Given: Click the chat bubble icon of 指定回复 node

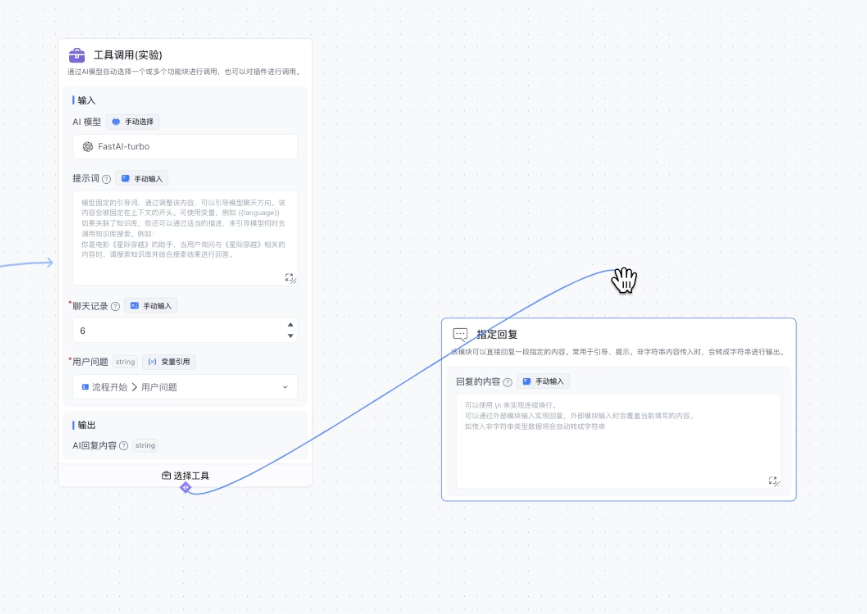Looking at the screenshot, I should (x=460, y=334).
